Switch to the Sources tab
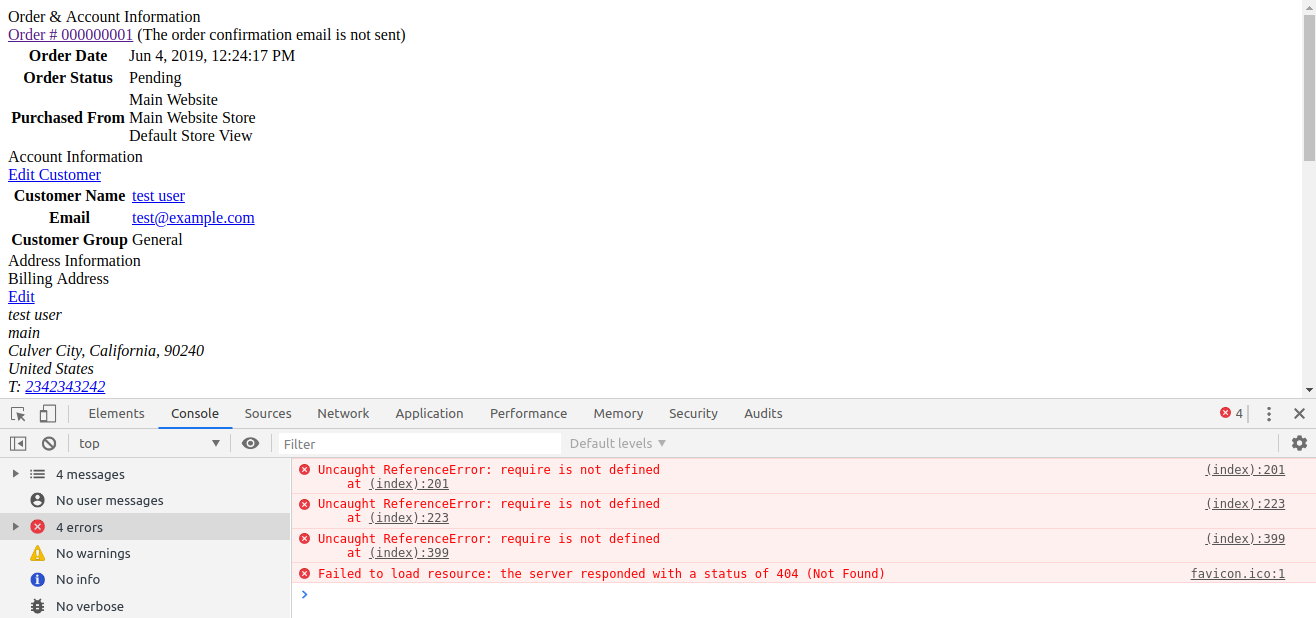 point(268,414)
